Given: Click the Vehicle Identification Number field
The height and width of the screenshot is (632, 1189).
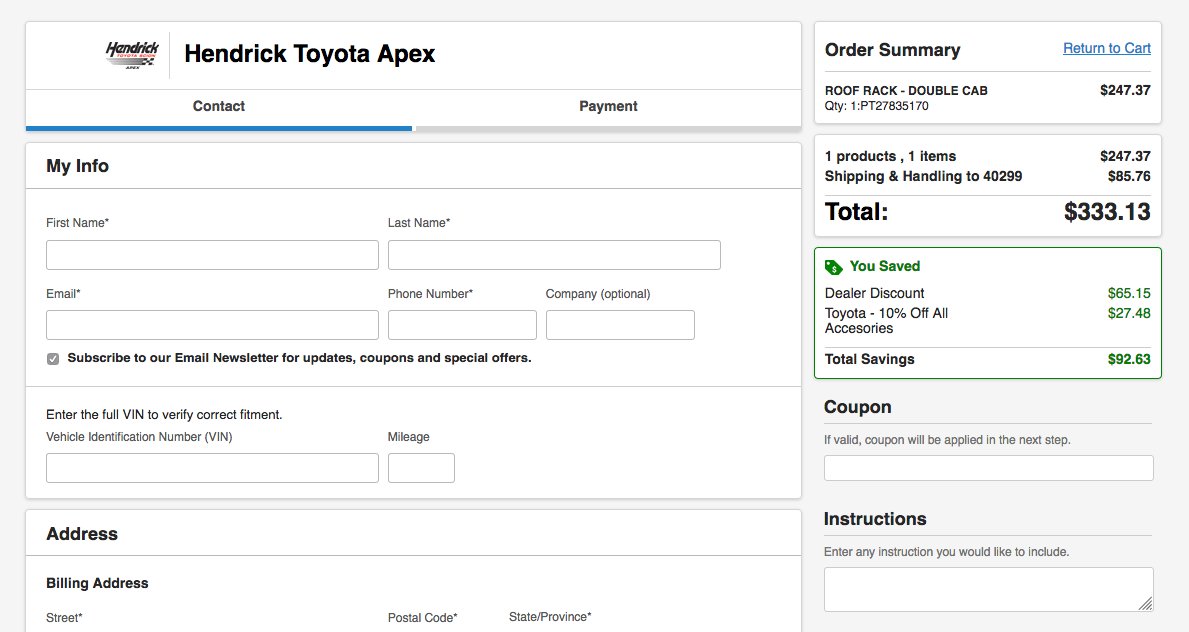Looking at the screenshot, I should [212, 468].
